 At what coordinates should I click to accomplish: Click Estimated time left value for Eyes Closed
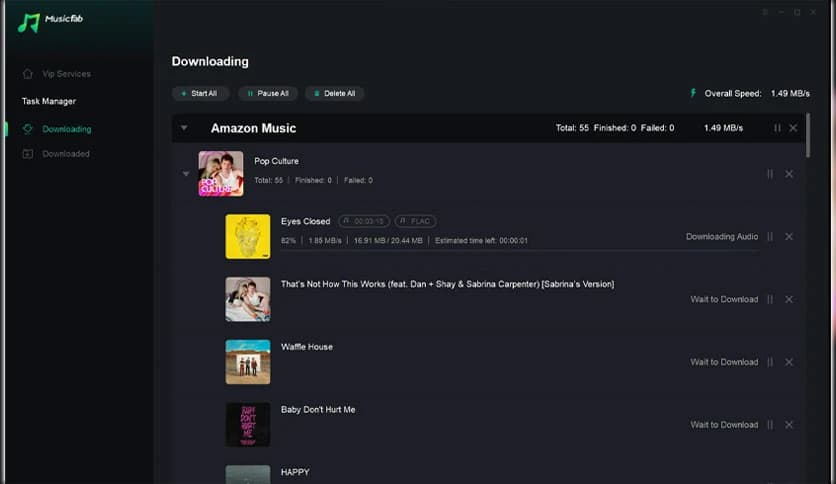(x=513, y=241)
